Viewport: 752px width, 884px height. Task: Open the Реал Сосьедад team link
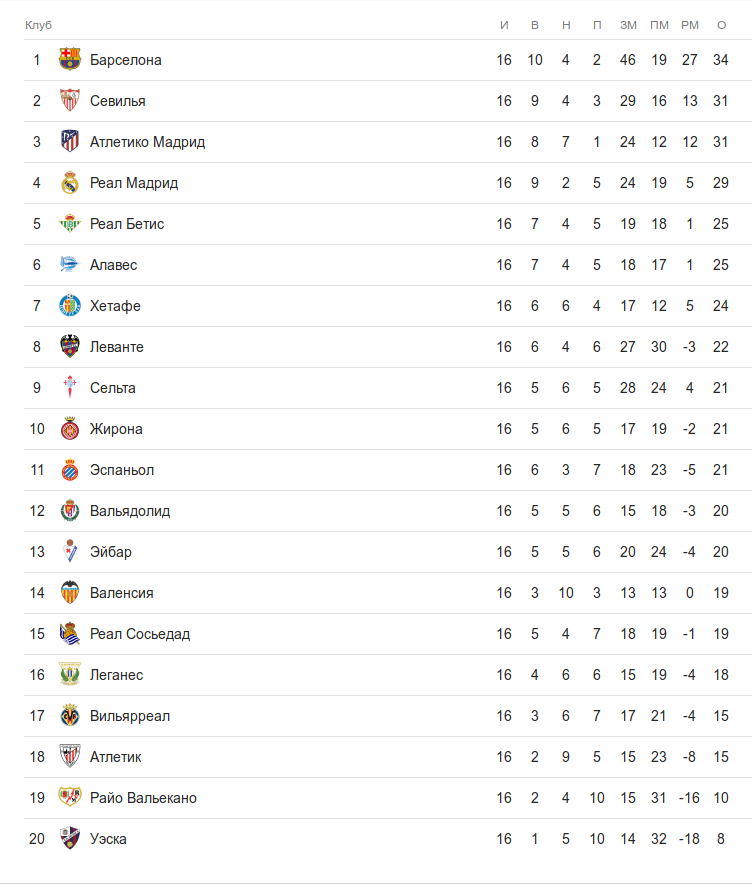tap(140, 634)
